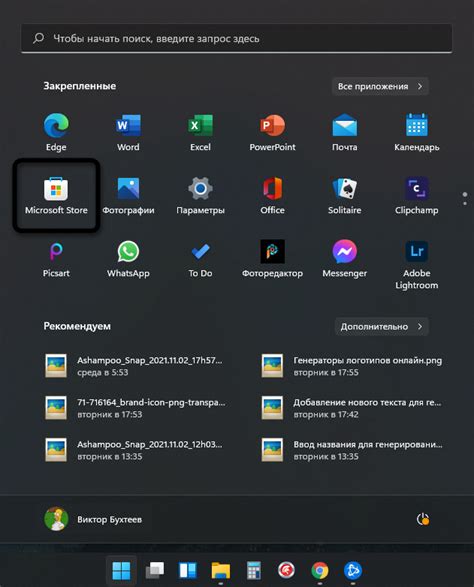
Task: Click the power button
Action: [x=423, y=519]
